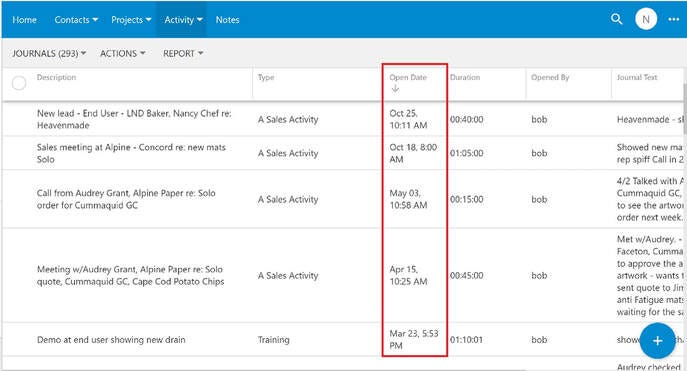Toggle the Open Date sort arrow
This screenshot has height=371, width=687.
[x=395, y=89]
